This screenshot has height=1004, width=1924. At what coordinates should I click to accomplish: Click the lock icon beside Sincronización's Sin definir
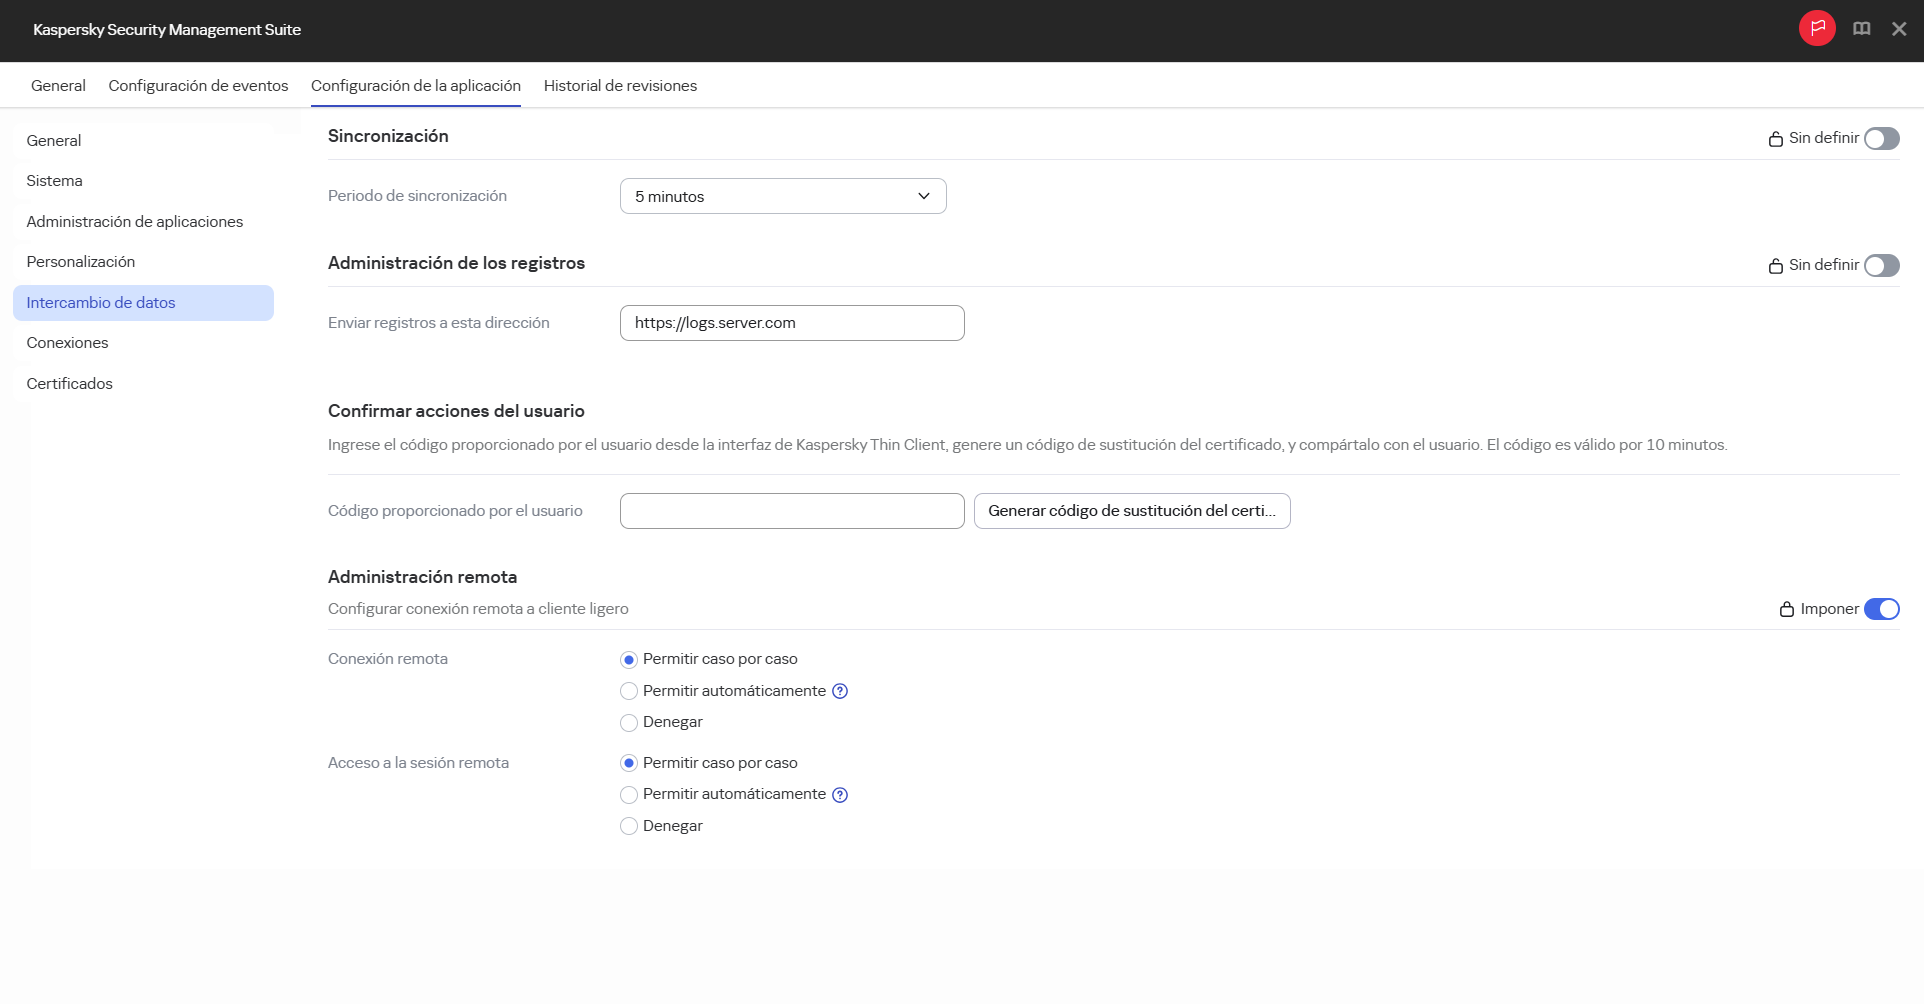(1776, 138)
